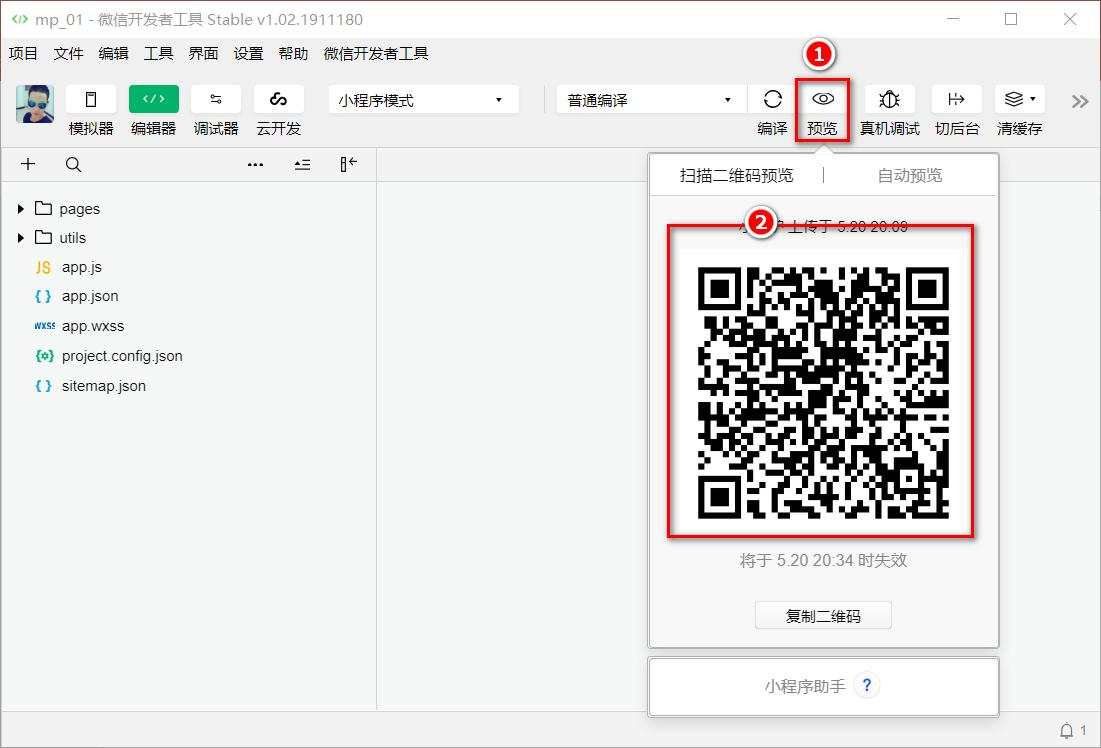Open the 设置 menu

point(248,54)
